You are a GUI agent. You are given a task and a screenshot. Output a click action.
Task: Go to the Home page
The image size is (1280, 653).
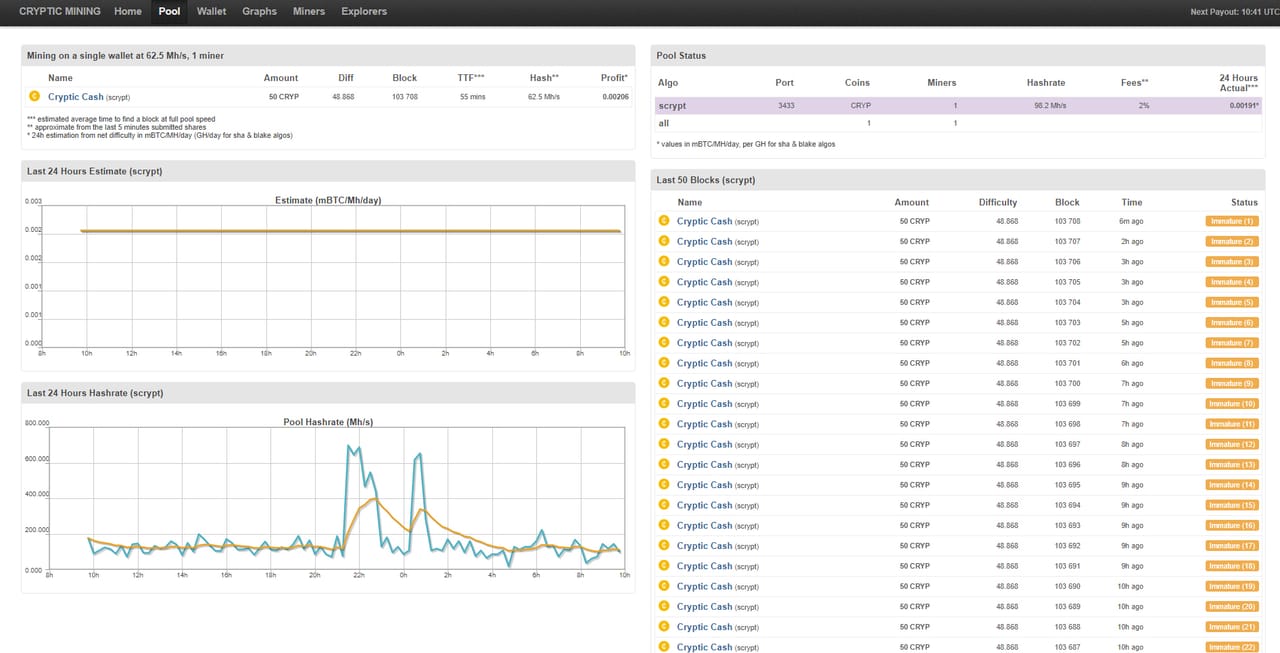pyautogui.click(x=128, y=12)
